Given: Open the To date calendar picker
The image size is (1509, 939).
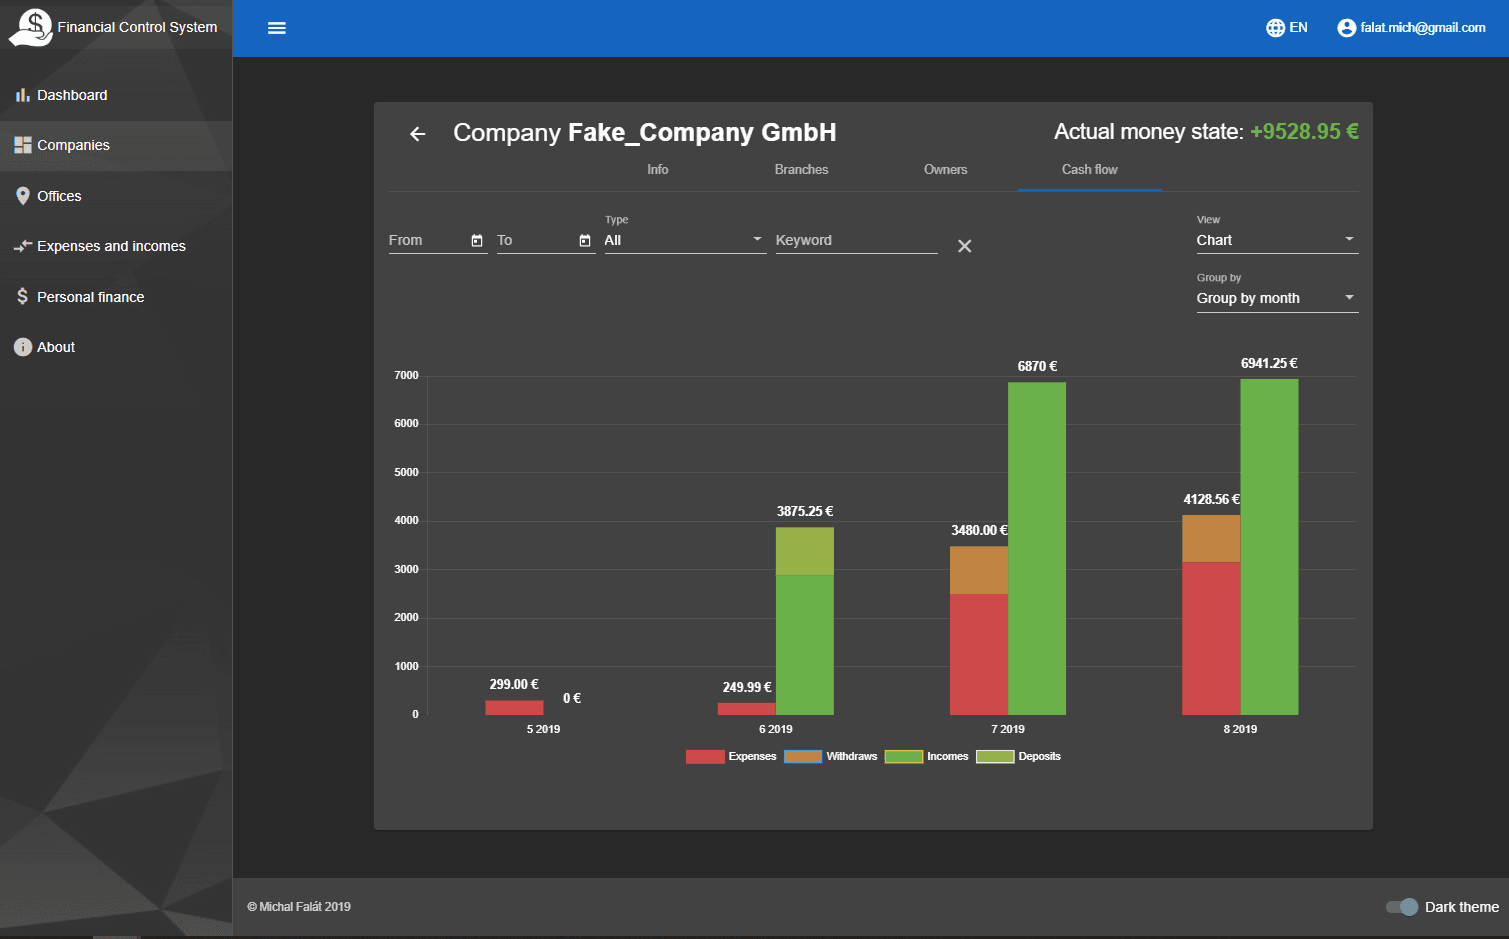Looking at the screenshot, I should click(x=585, y=240).
